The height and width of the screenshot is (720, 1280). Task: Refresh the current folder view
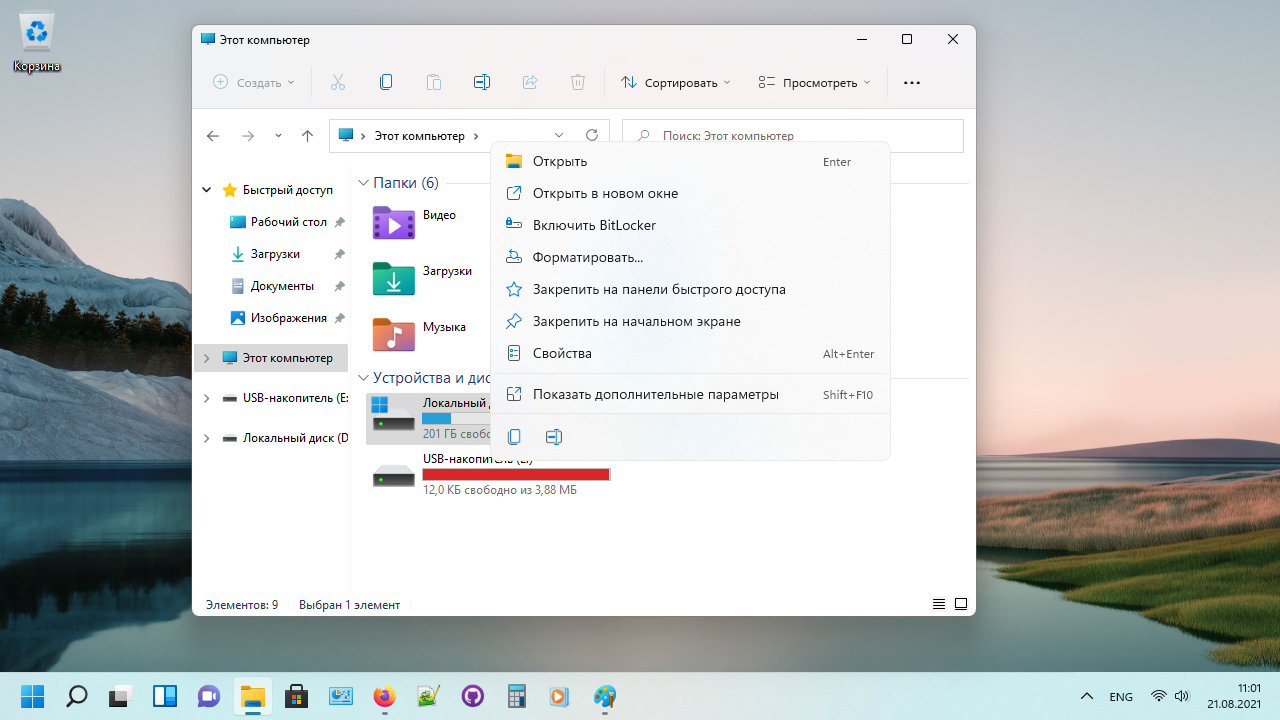point(592,135)
